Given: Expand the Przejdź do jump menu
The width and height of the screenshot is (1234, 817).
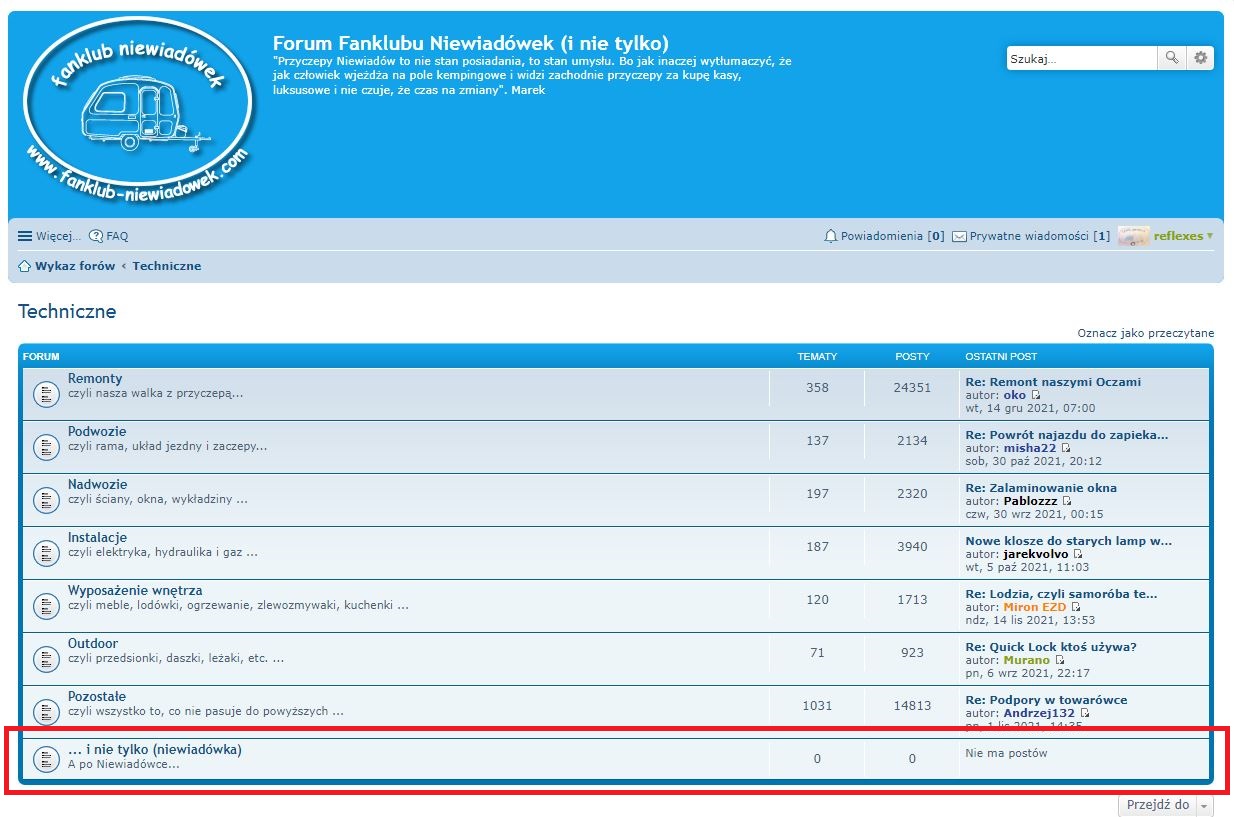Looking at the screenshot, I should [x=1165, y=805].
